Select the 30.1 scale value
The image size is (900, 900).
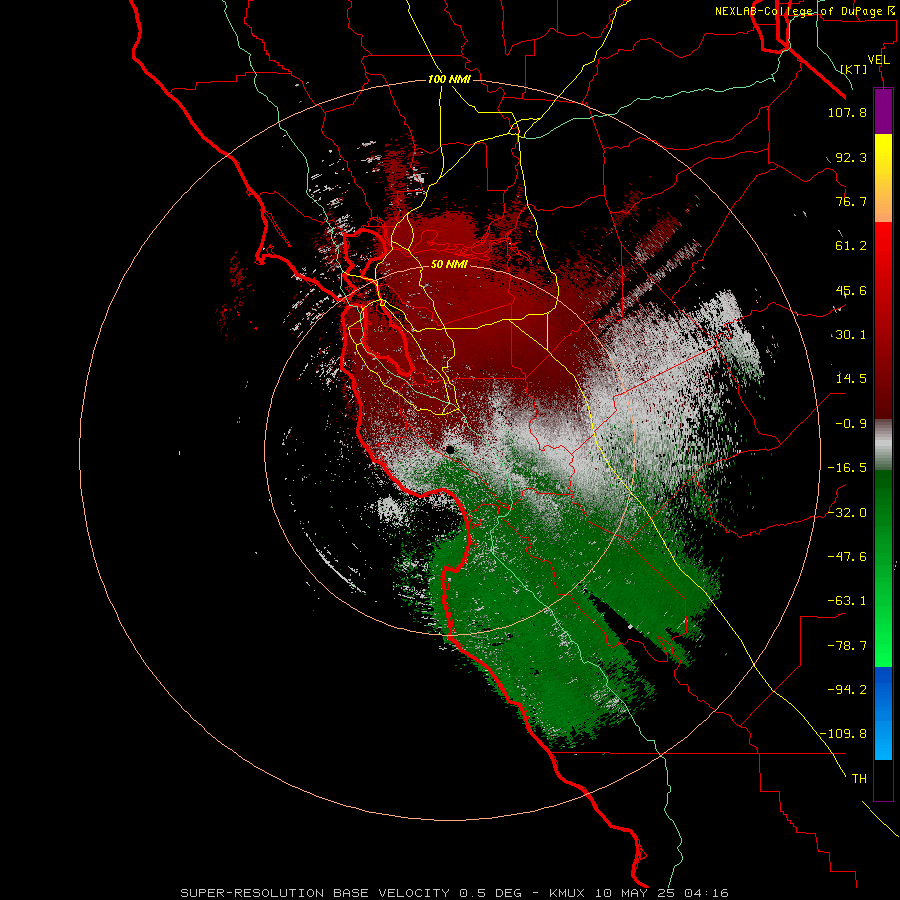pyautogui.click(x=851, y=335)
